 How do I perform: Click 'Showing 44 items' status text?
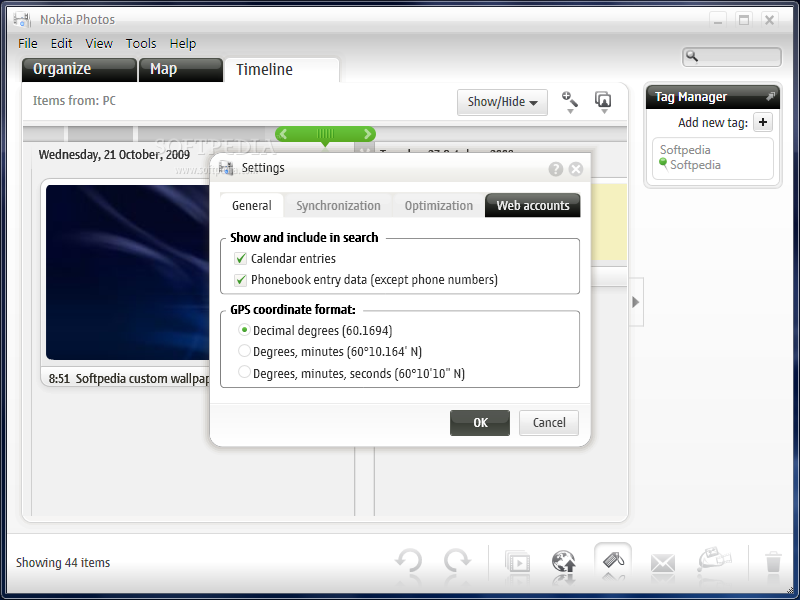63,563
